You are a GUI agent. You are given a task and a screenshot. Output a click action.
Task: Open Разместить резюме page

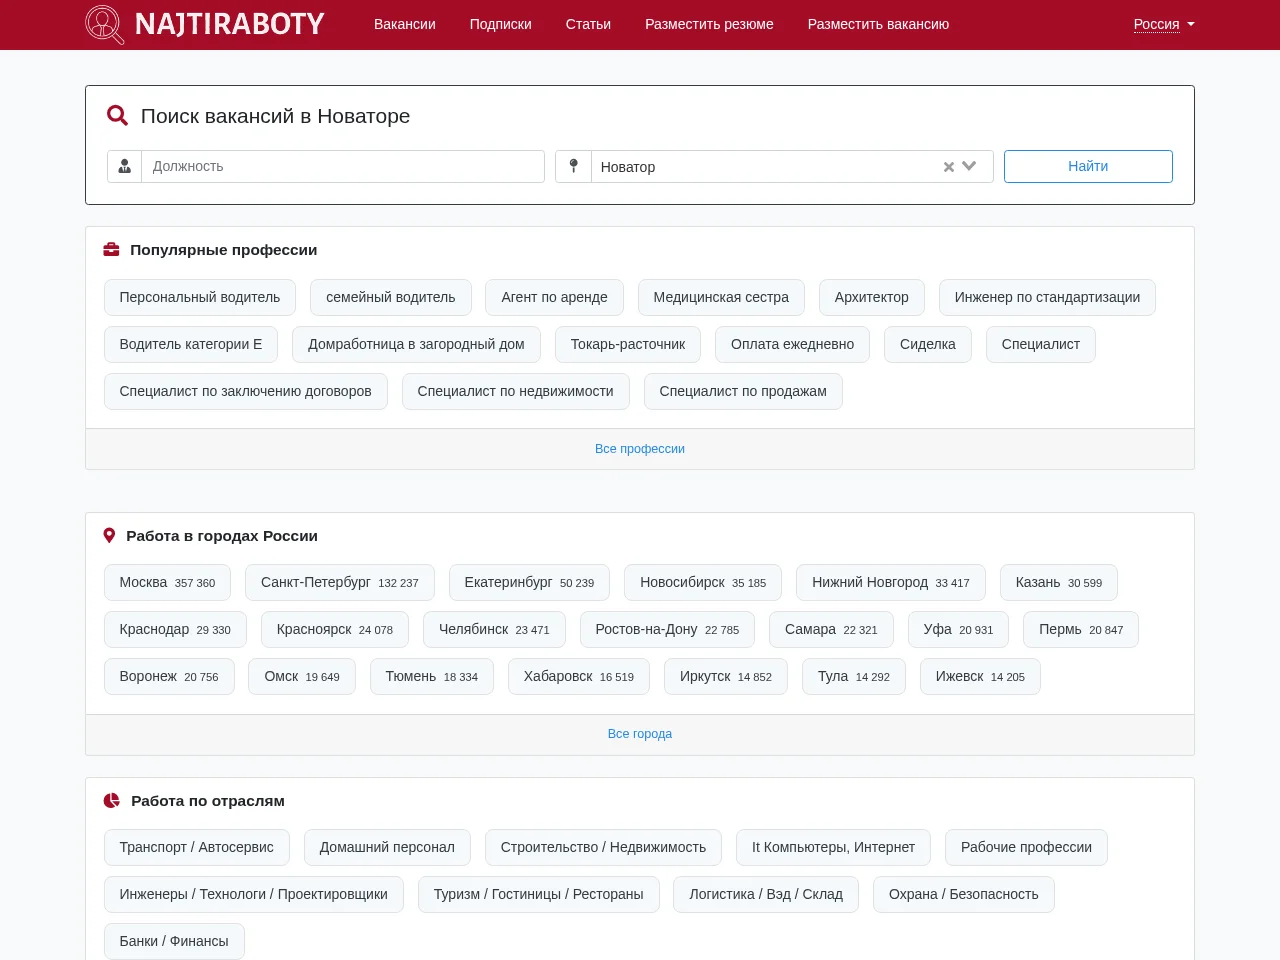point(709,24)
